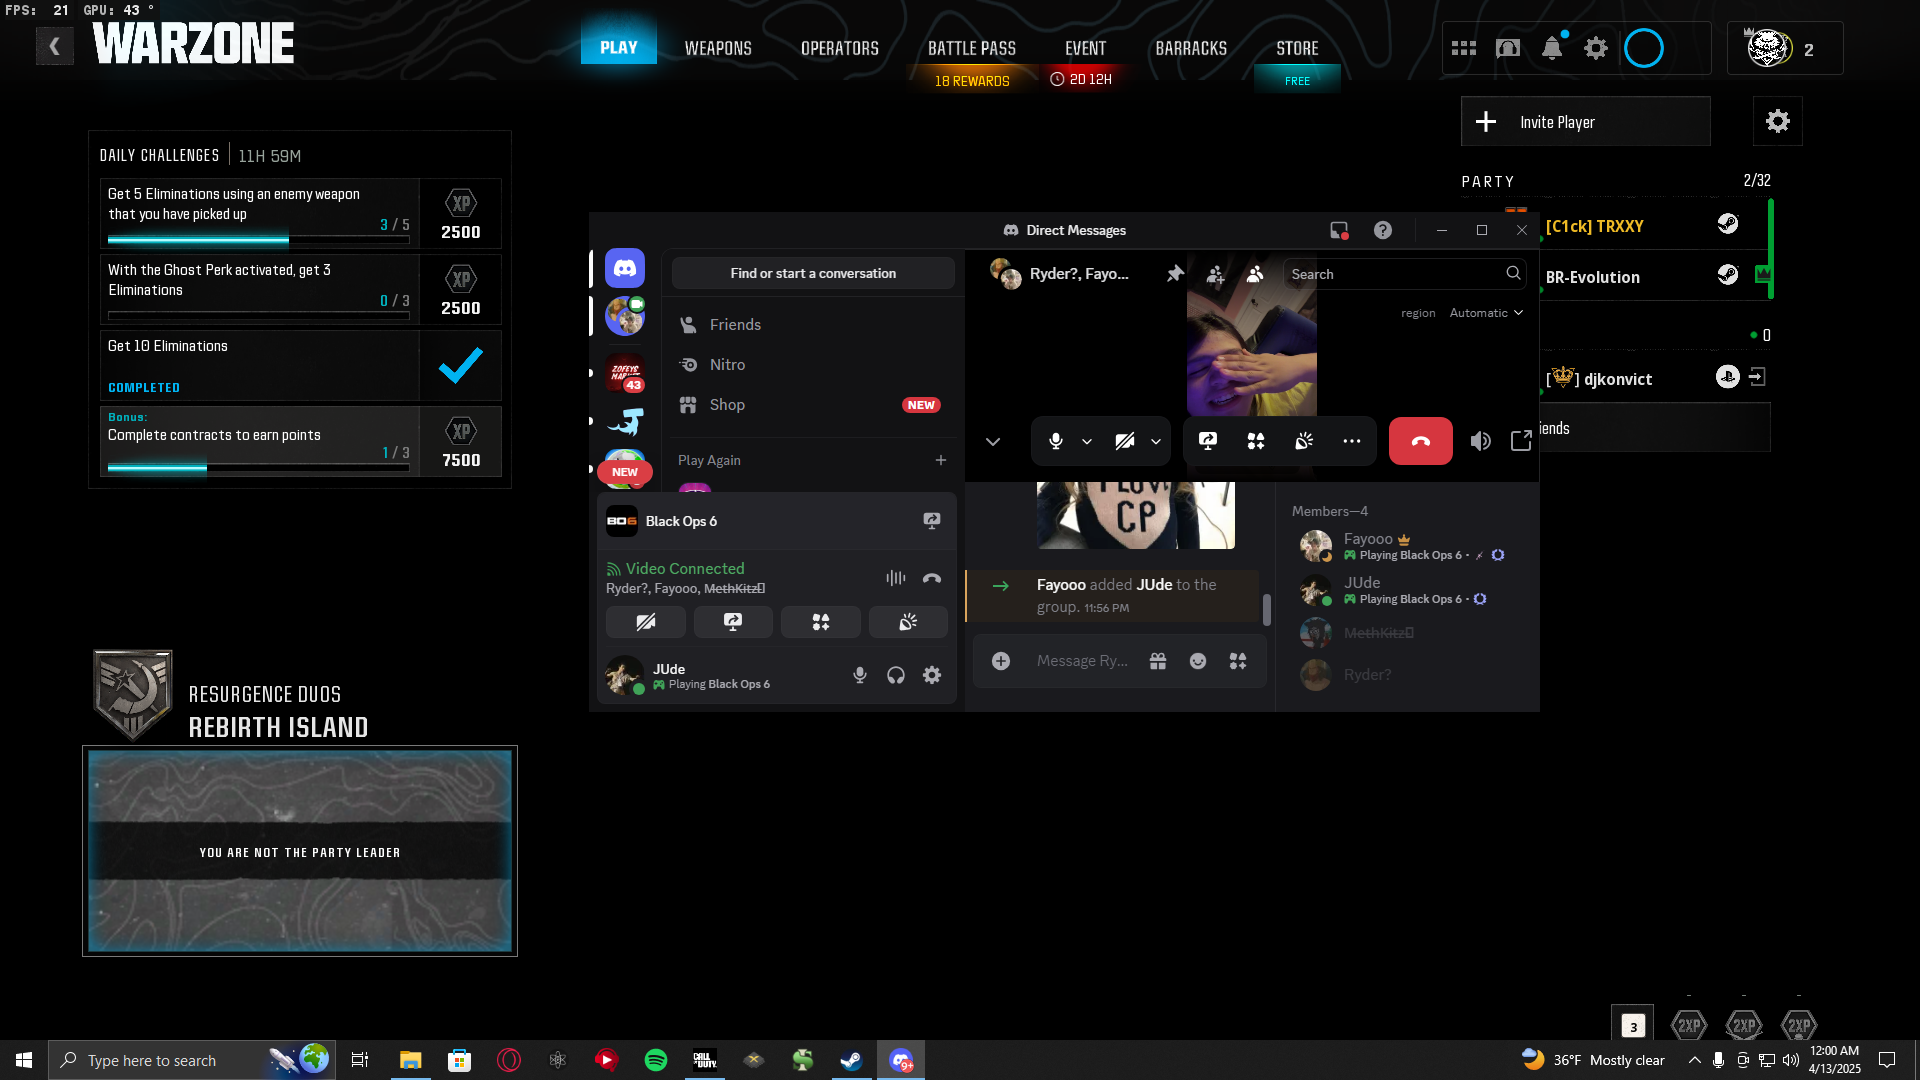This screenshot has height=1080, width=1920.
Task: Turn on camera in call controls bar
Action: point(1125,441)
